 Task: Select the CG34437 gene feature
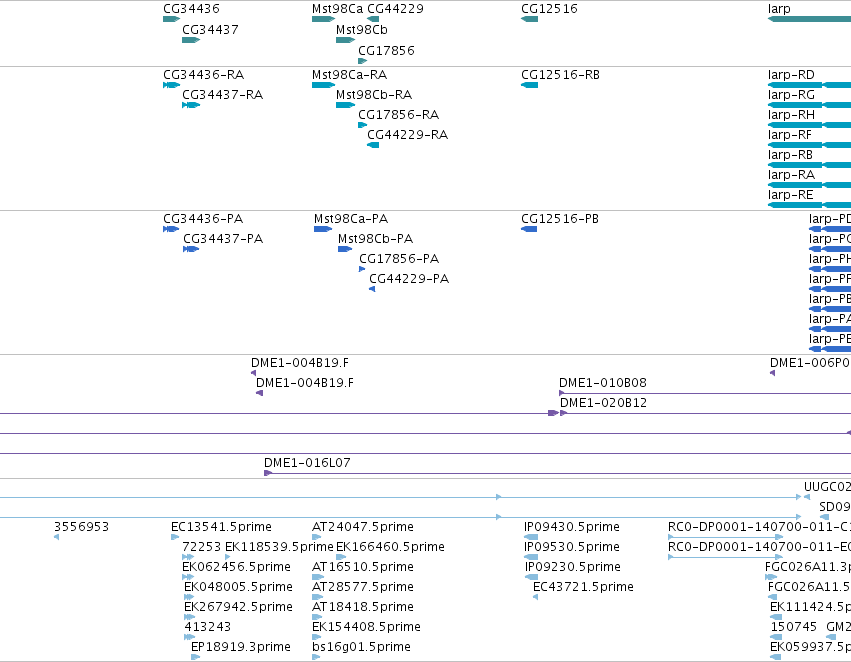(x=191, y=40)
